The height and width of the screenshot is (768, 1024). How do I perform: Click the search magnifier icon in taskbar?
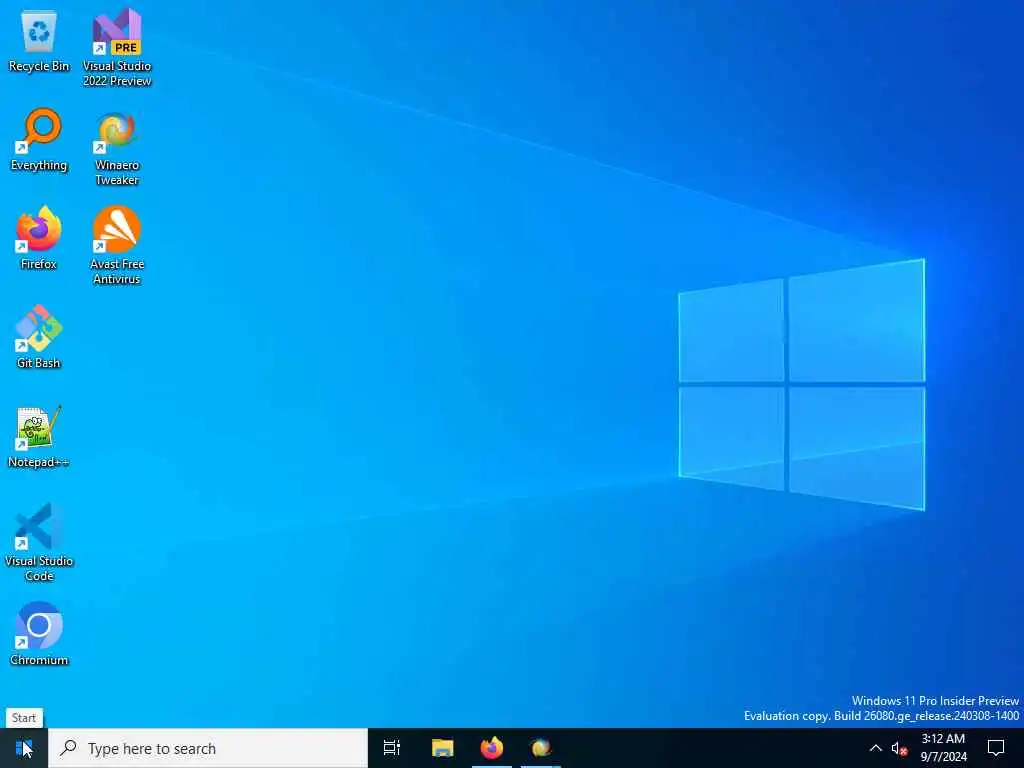click(x=68, y=748)
